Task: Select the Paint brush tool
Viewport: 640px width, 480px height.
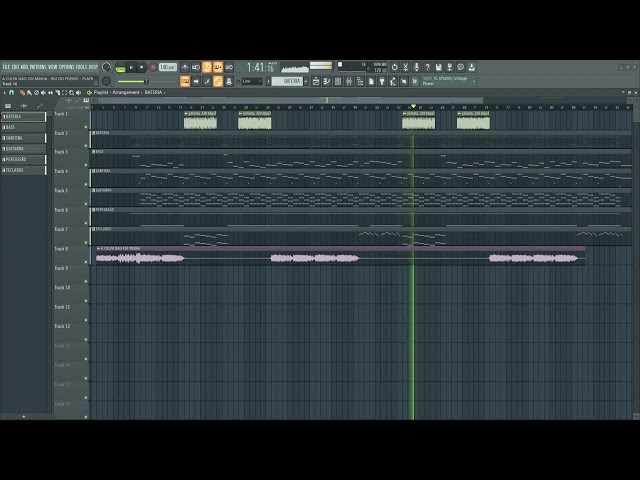Action: coord(29,93)
